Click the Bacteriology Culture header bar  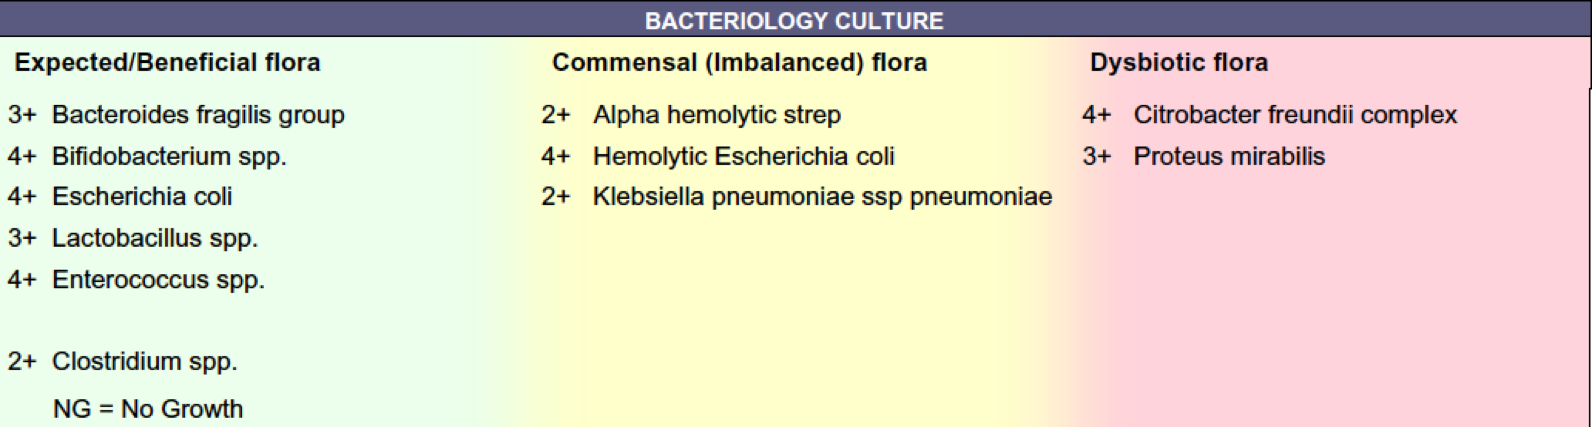point(795,19)
